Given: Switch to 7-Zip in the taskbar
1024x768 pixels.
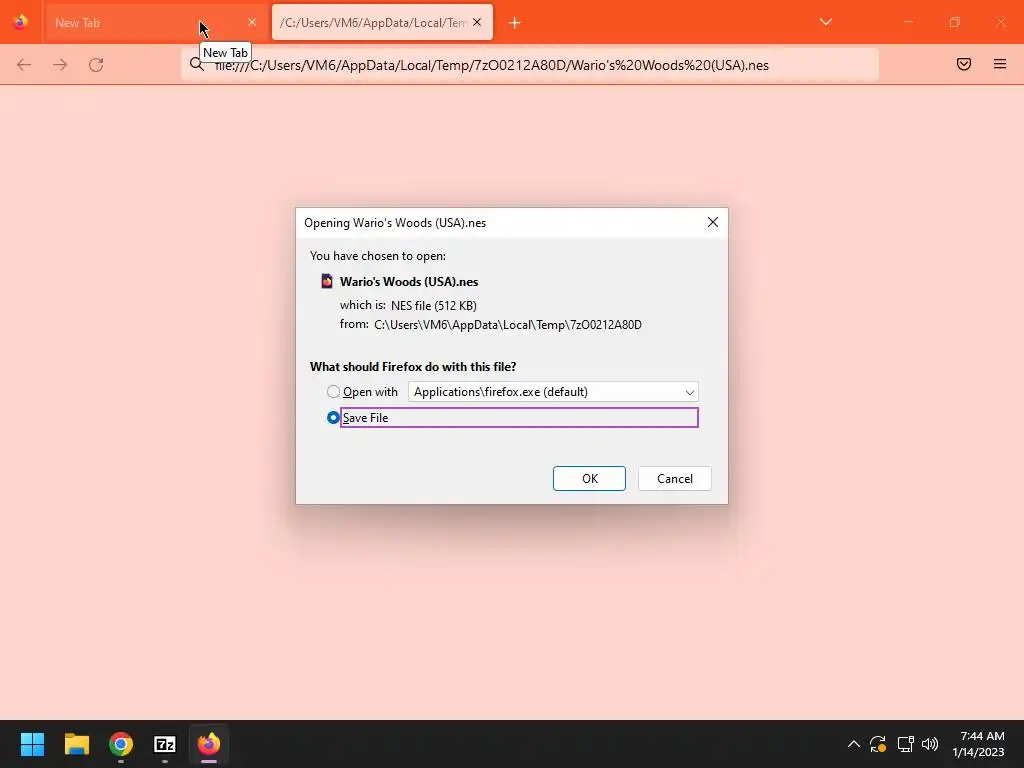Looking at the screenshot, I should (x=165, y=744).
